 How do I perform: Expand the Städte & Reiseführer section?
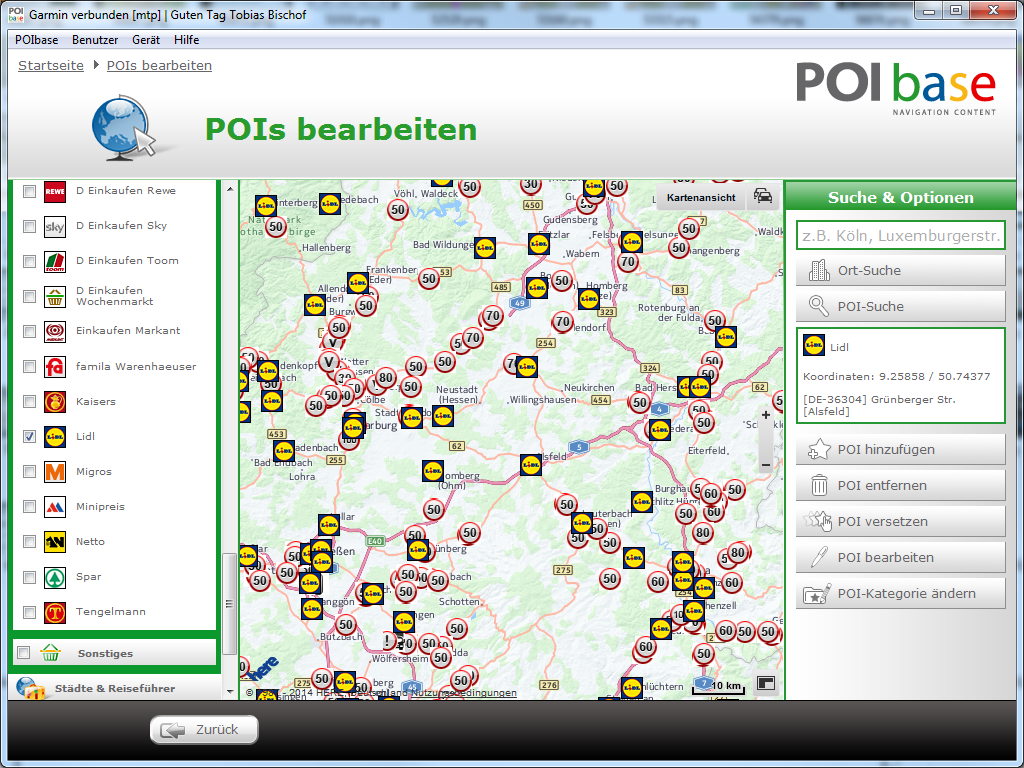tap(114, 688)
